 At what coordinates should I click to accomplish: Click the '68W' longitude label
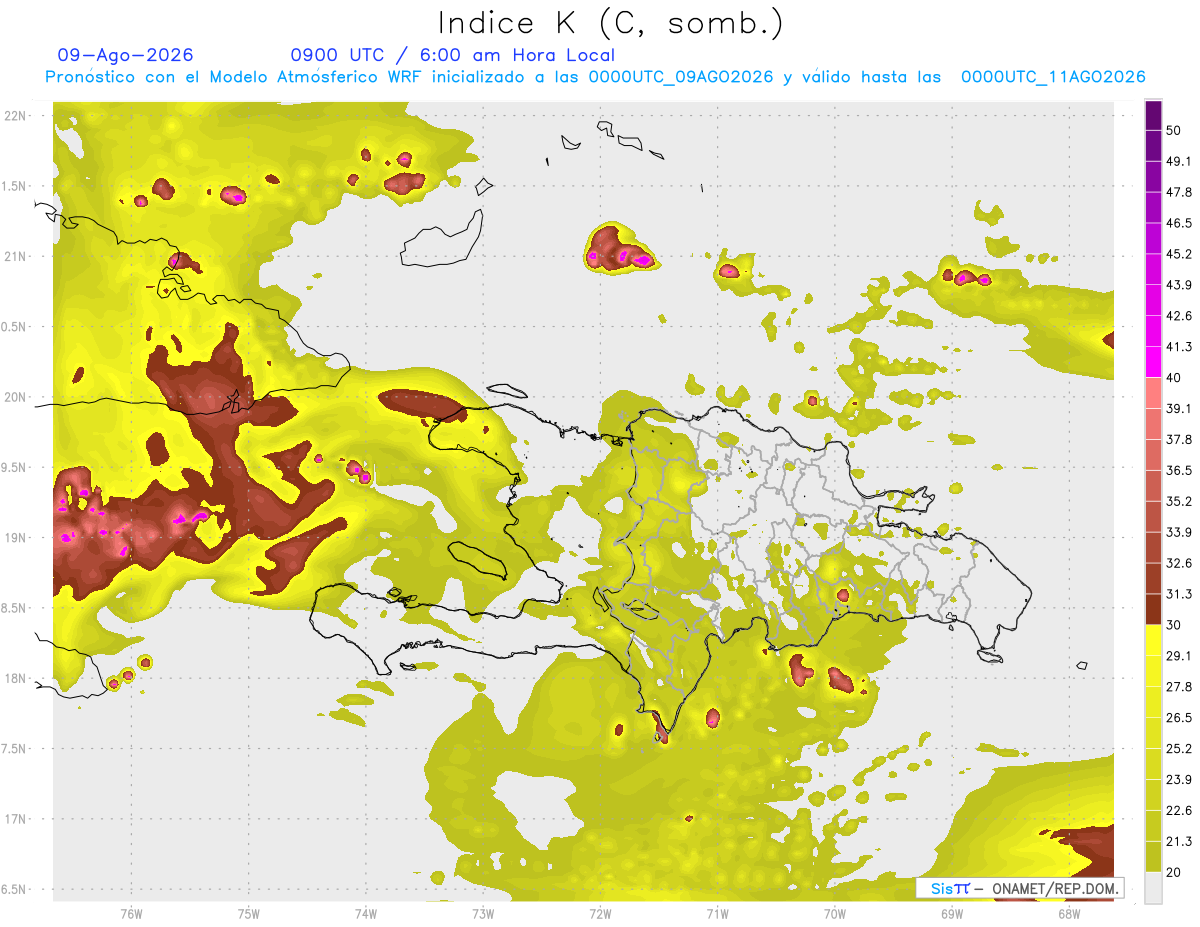click(1069, 913)
